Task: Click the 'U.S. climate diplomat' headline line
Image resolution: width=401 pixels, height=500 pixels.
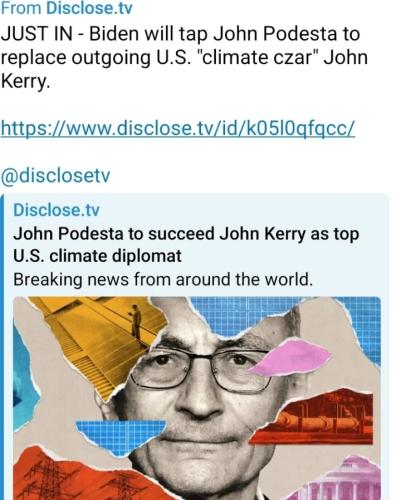Action: coord(97,256)
